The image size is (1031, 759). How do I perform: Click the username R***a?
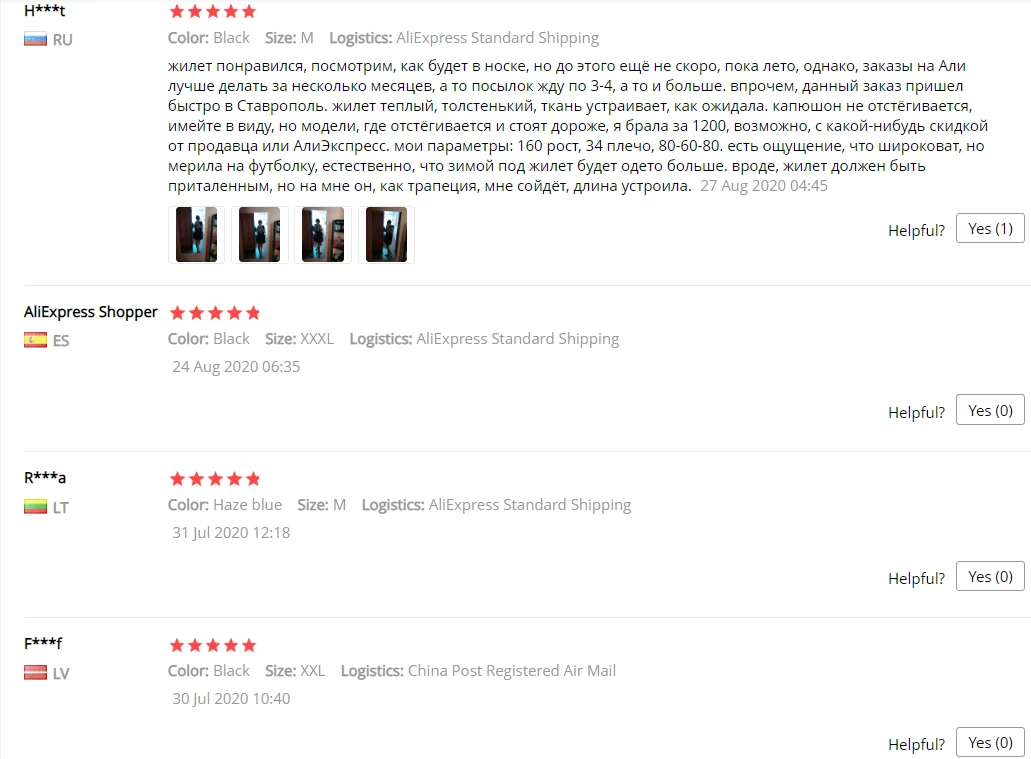[45, 477]
